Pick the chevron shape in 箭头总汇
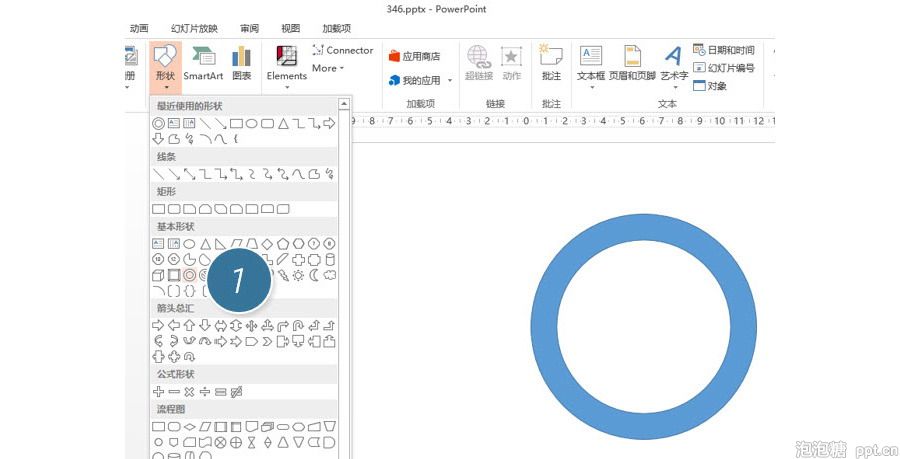 (267, 342)
